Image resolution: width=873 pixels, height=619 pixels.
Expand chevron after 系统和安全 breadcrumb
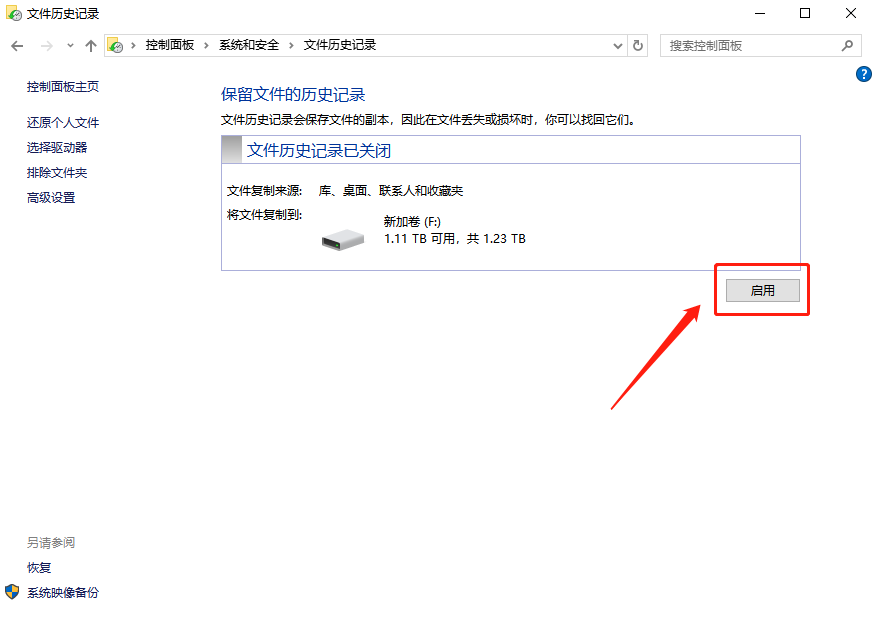(291, 46)
